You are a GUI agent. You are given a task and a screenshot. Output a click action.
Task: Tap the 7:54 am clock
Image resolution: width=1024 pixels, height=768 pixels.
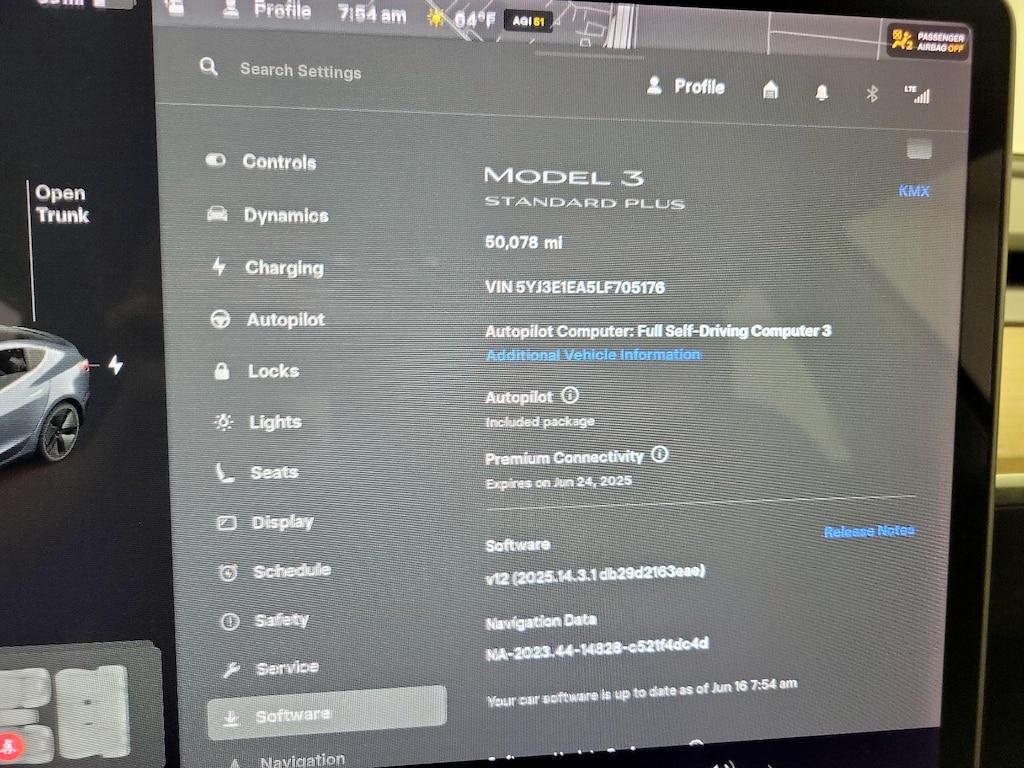point(372,14)
